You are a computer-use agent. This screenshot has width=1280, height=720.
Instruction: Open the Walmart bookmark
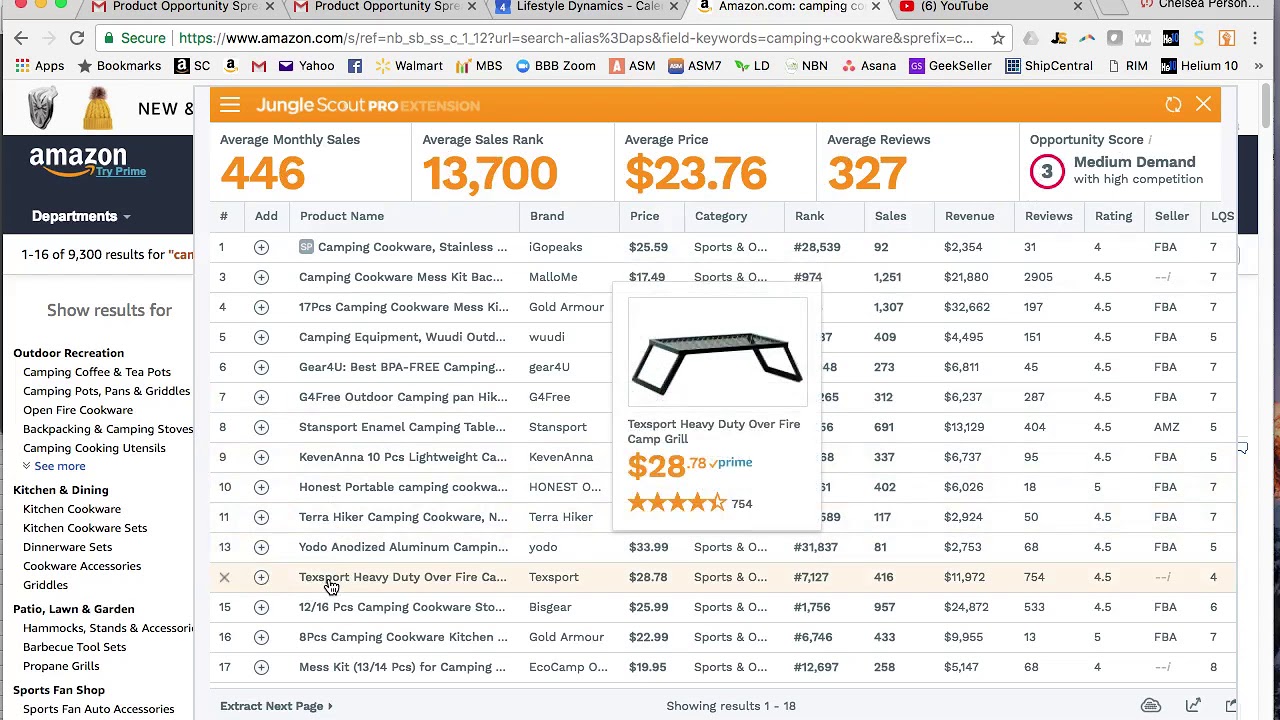(x=408, y=66)
